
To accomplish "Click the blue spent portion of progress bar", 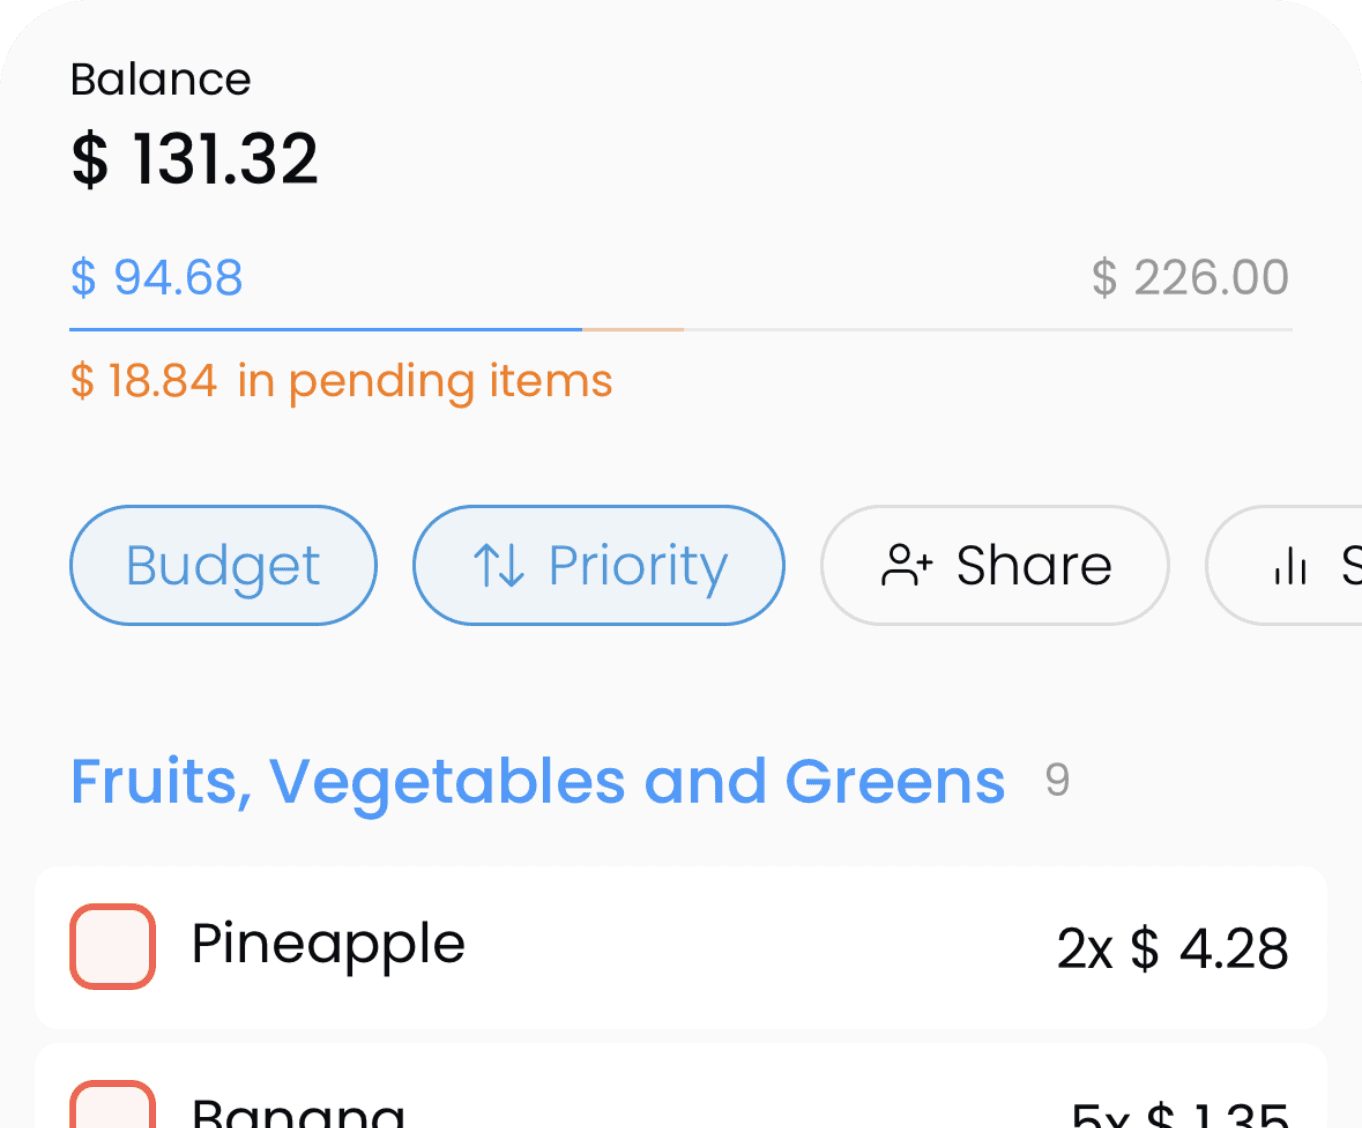I will click(325, 329).
